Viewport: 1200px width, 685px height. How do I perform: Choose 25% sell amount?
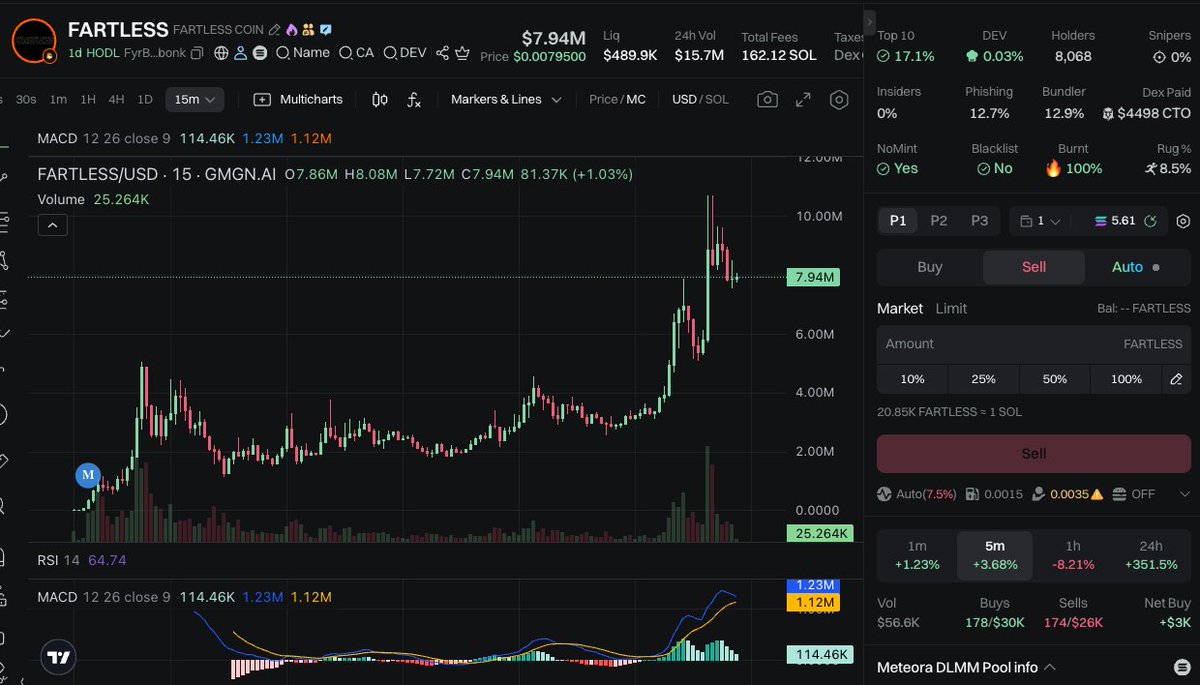(x=983, y=379)
